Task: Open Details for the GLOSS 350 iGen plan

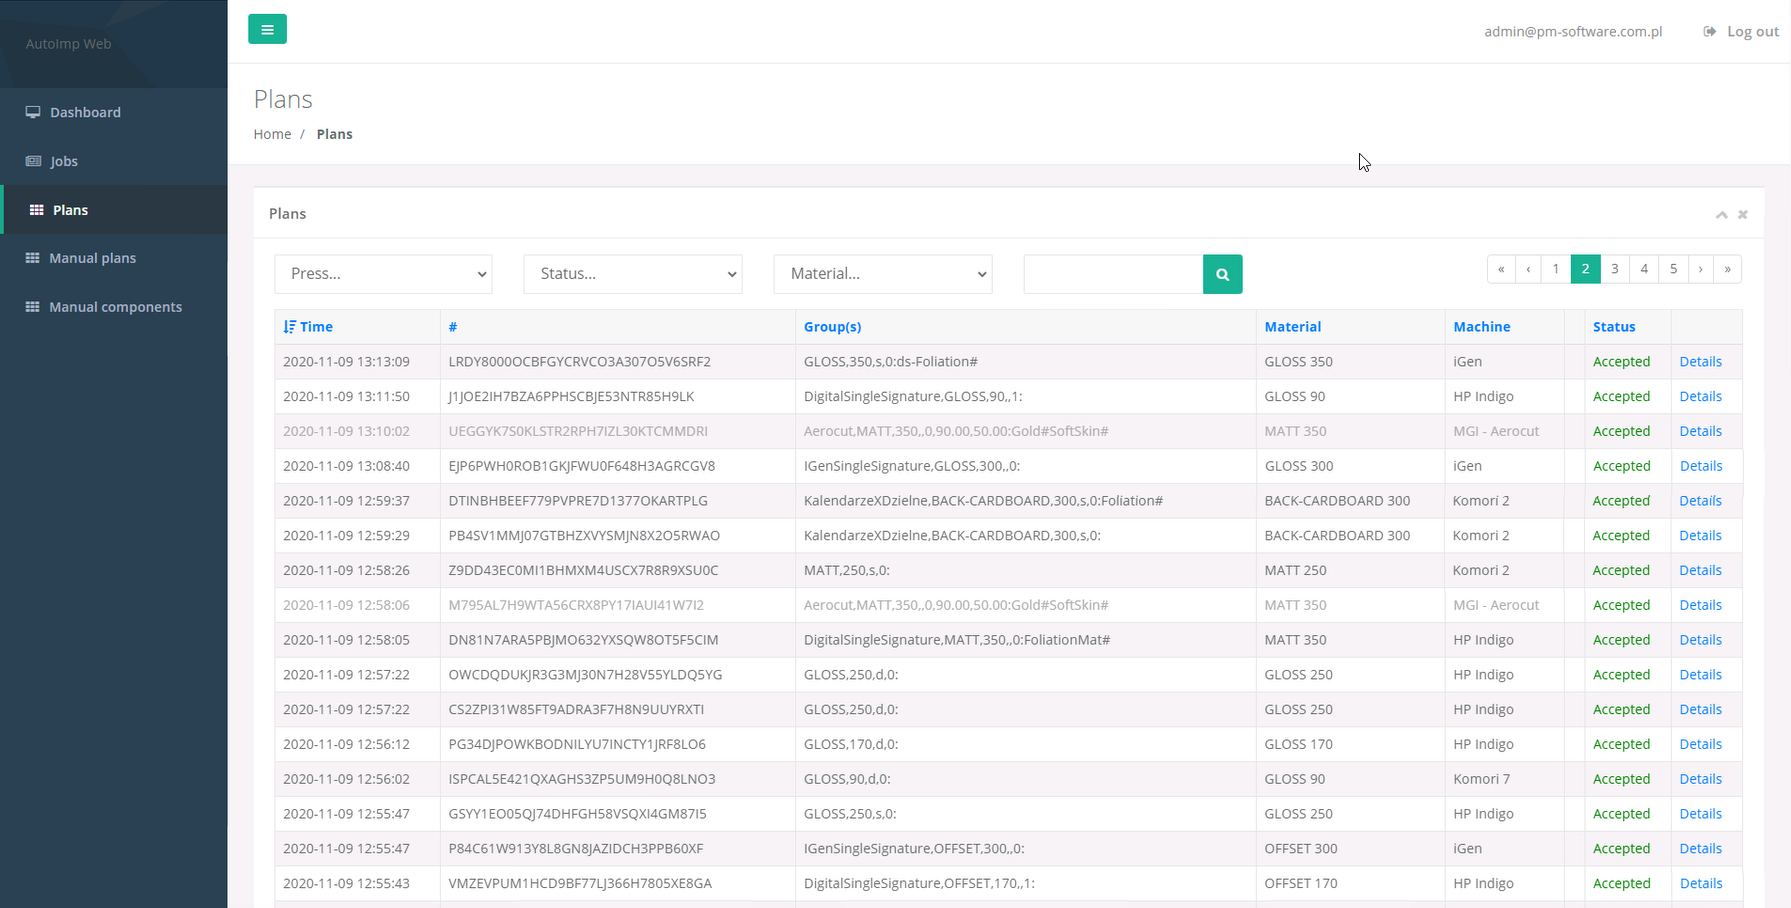Action: point(1700,362)
